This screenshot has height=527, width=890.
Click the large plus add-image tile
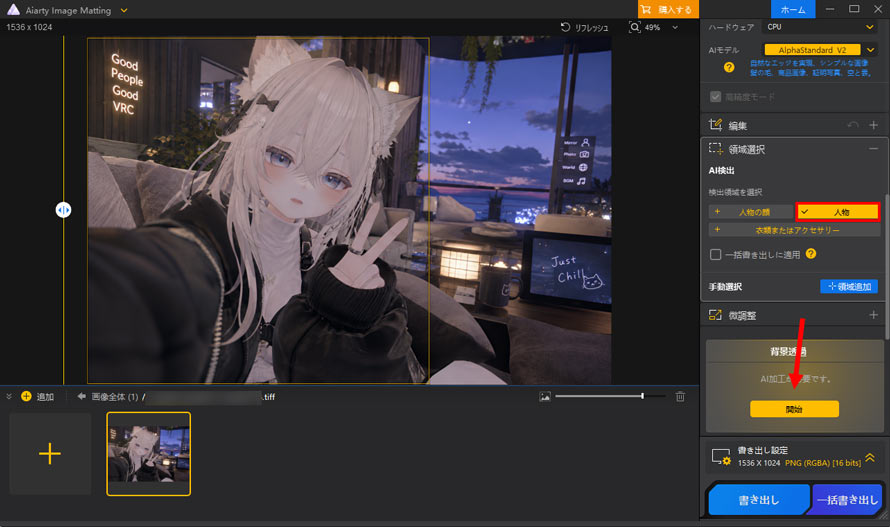coord(50,454)
